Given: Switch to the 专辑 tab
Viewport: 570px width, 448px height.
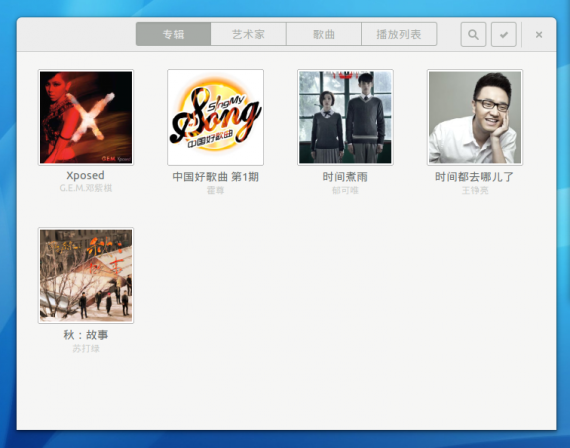Looking at the screenshot, I should 173,34.
